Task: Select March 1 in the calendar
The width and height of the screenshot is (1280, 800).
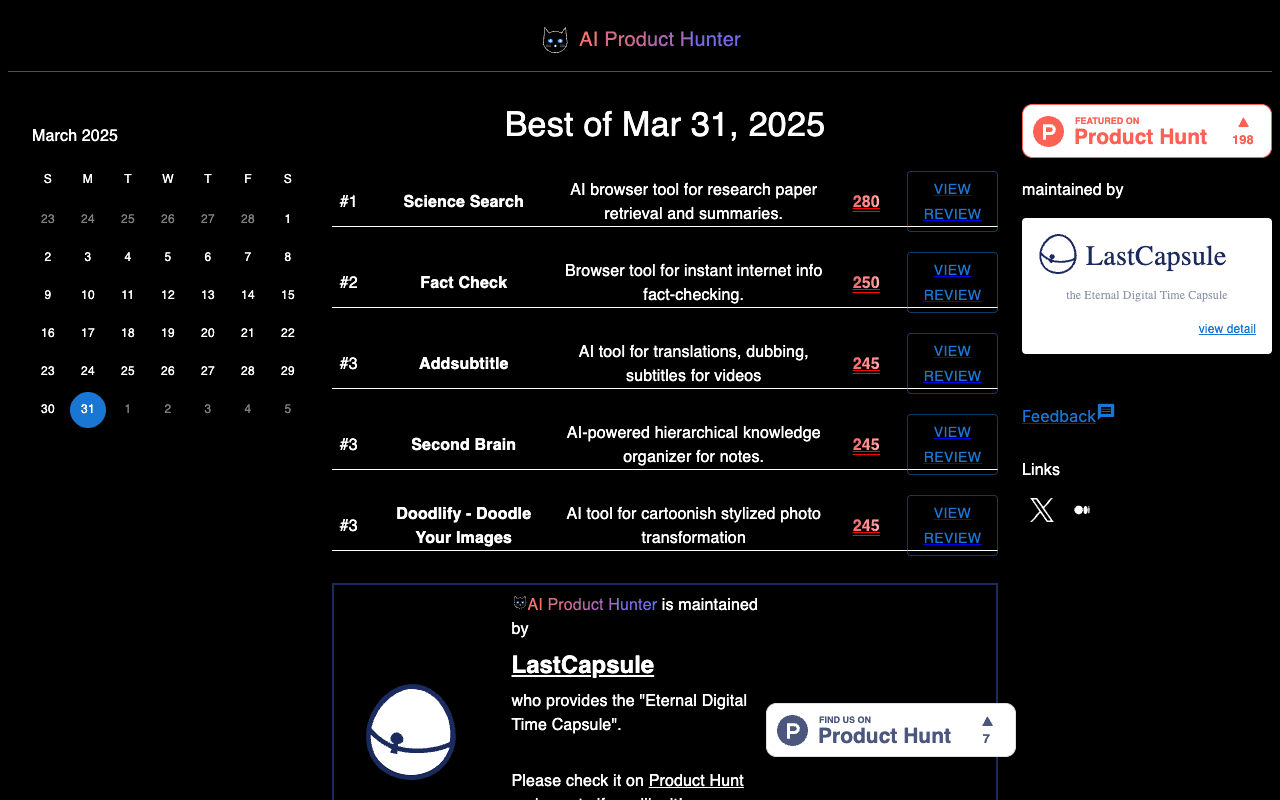Action: tap(288, 219)
